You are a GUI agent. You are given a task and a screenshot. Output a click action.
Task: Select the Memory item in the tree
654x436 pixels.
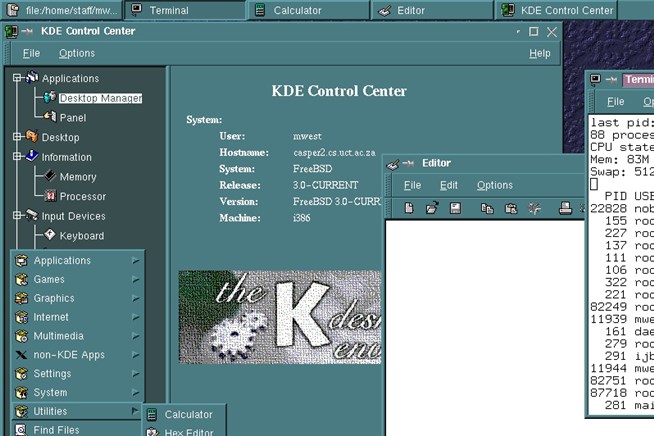click(77, 177)
